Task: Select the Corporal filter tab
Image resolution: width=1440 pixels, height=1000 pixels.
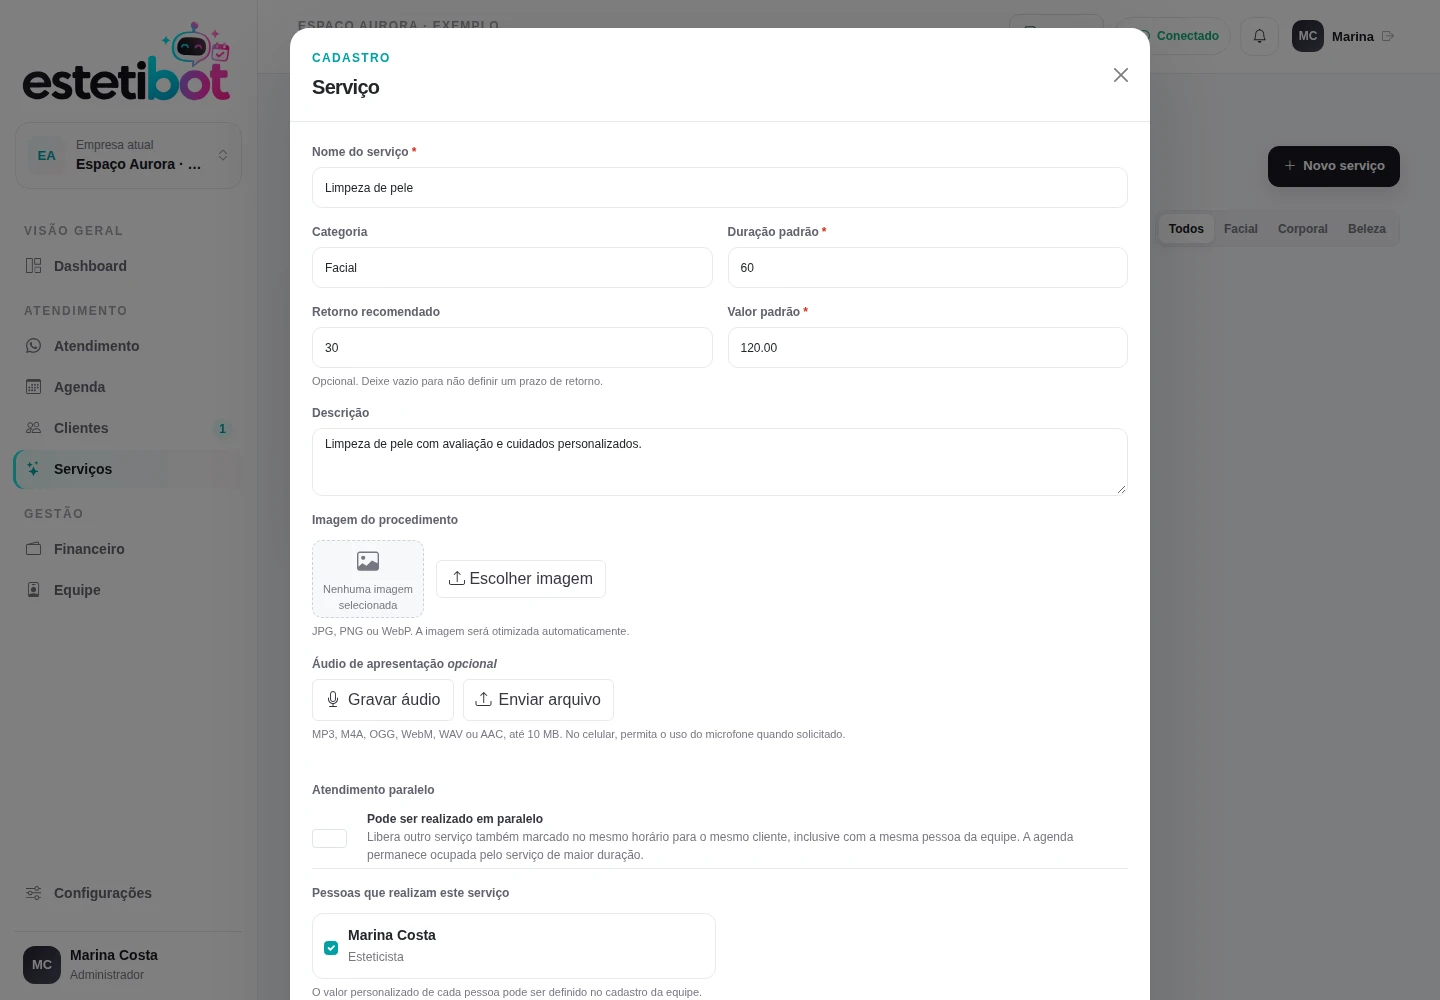Action: 1302,229
